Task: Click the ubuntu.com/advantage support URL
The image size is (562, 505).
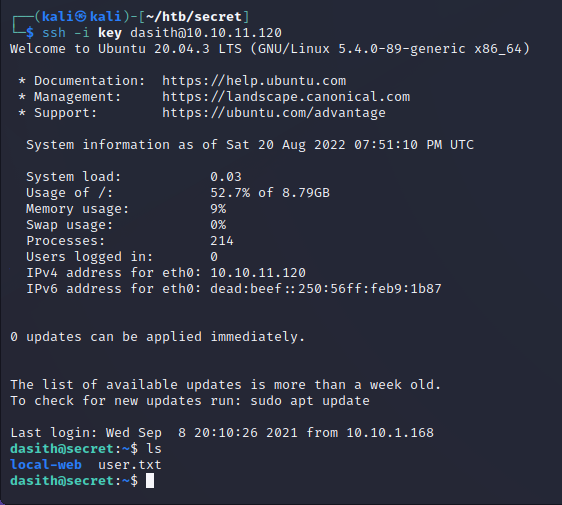Action: click(274, 113)
